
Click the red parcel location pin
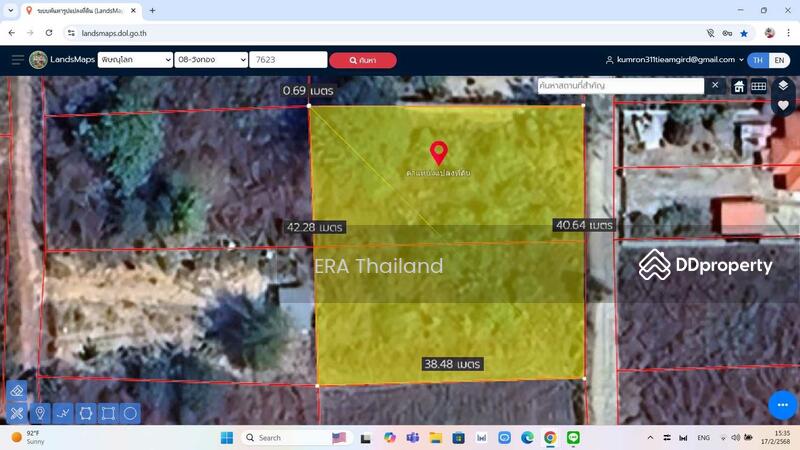point(439,153)
